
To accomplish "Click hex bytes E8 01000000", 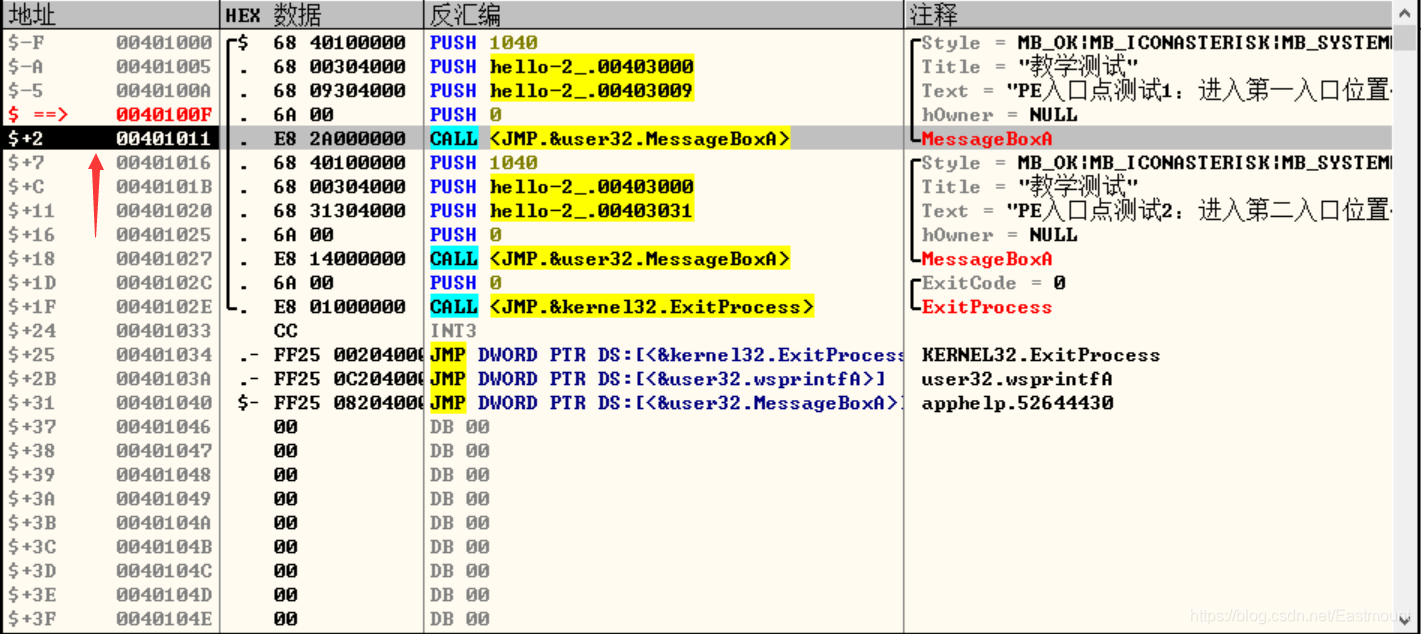I will coord(339,307).
